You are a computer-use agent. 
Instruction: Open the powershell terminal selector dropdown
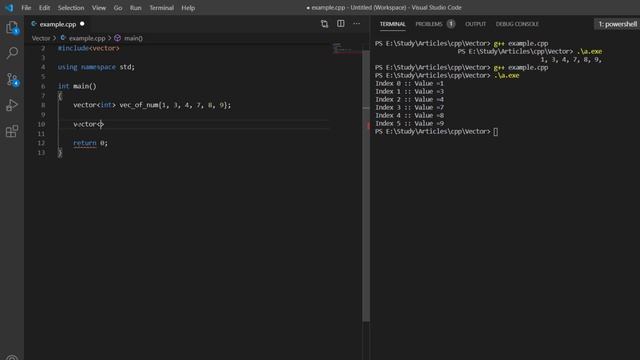click(x=617, y=24)
